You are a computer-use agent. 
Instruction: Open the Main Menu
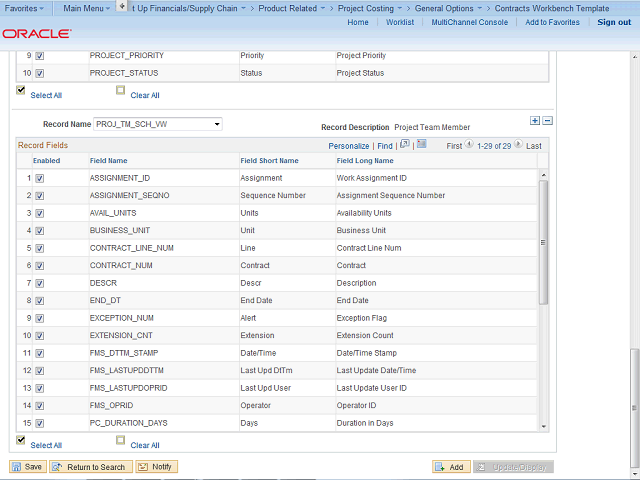87,8
